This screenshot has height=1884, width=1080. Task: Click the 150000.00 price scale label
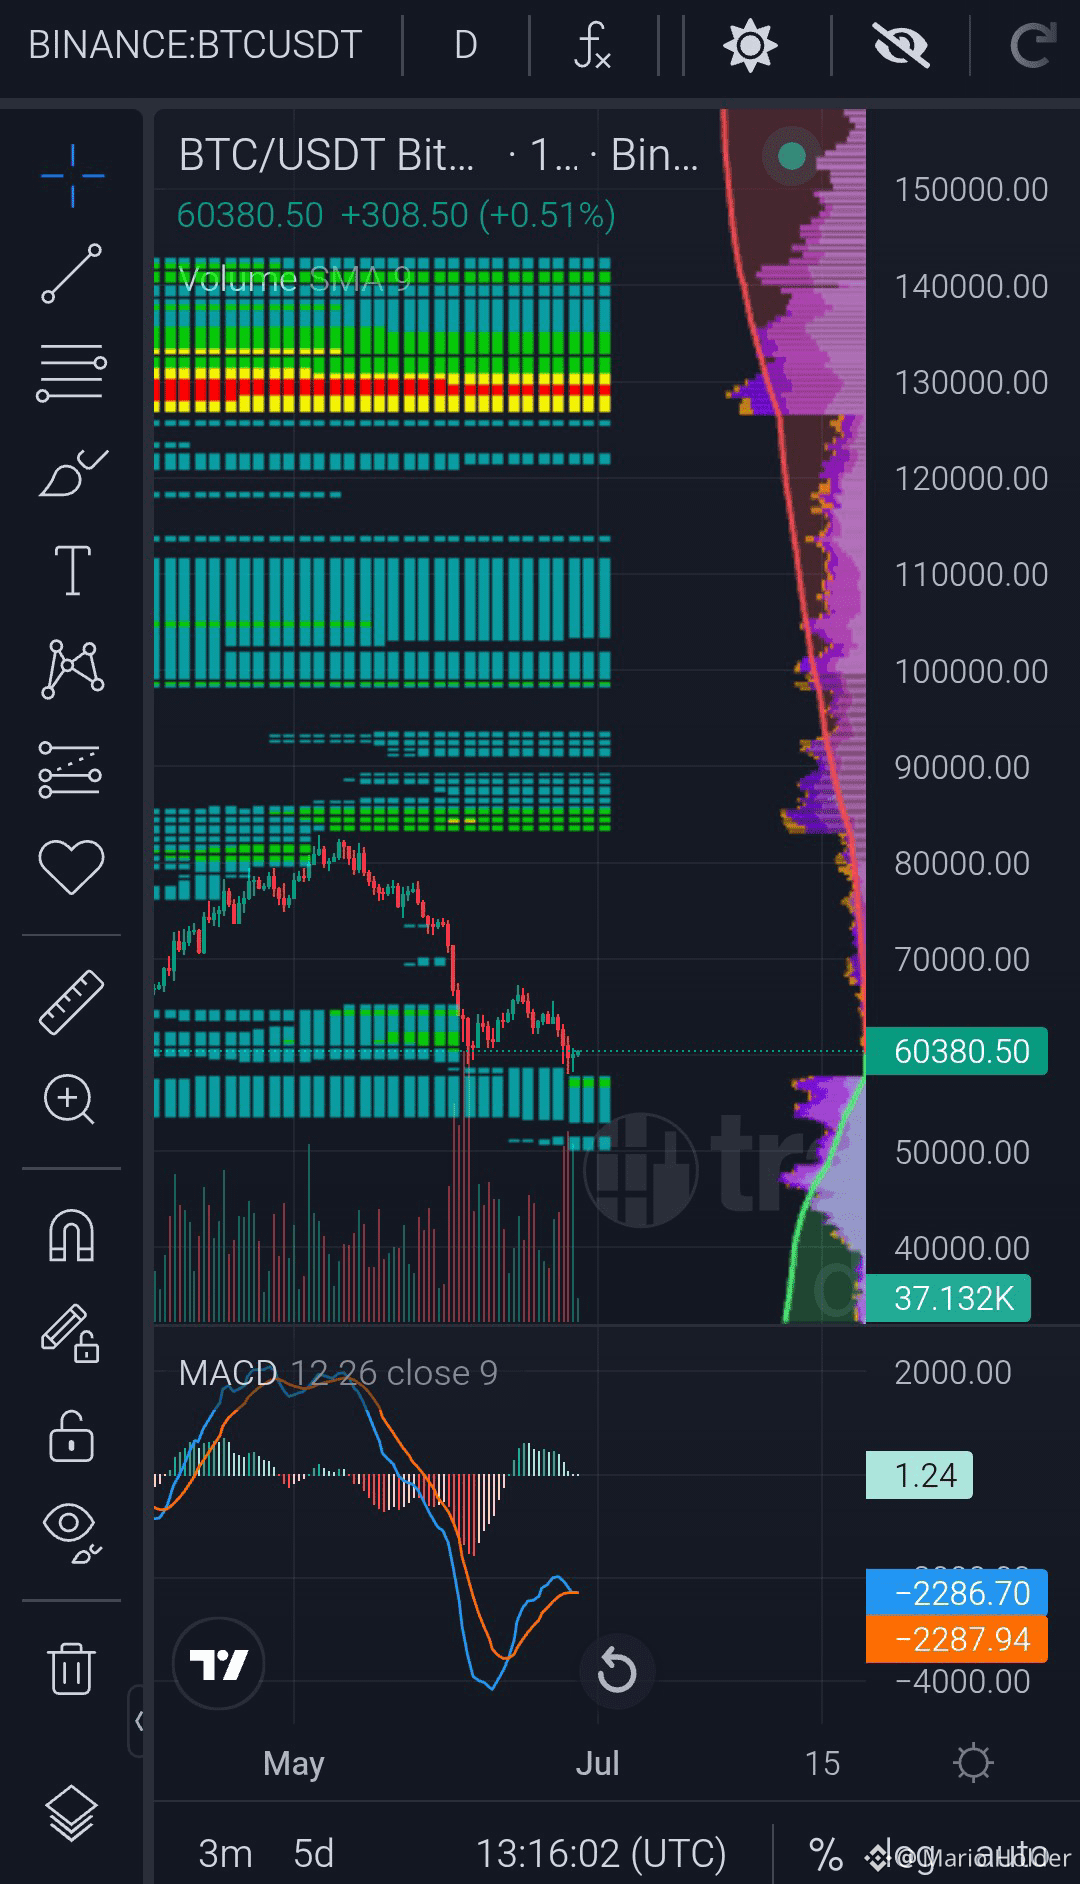tap(971, 189)
